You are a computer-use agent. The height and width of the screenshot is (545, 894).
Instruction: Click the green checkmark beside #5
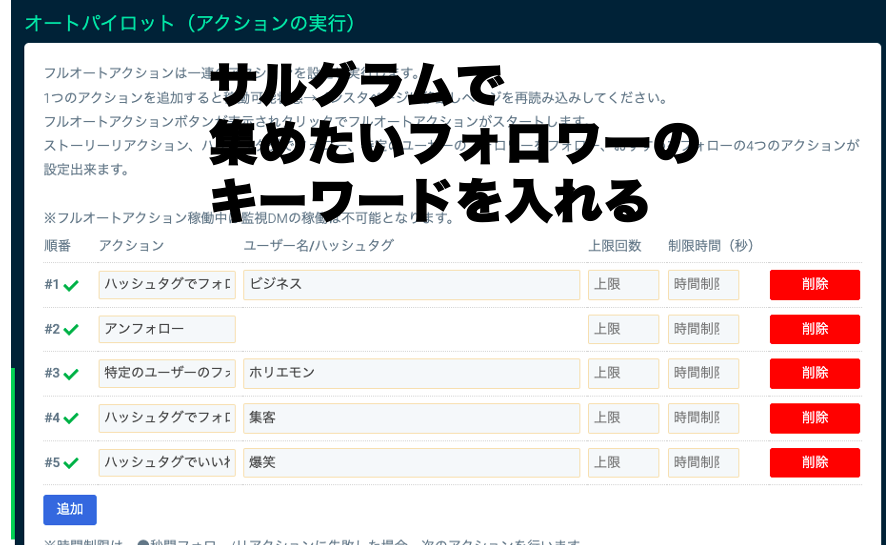click(x=71, y=463)
